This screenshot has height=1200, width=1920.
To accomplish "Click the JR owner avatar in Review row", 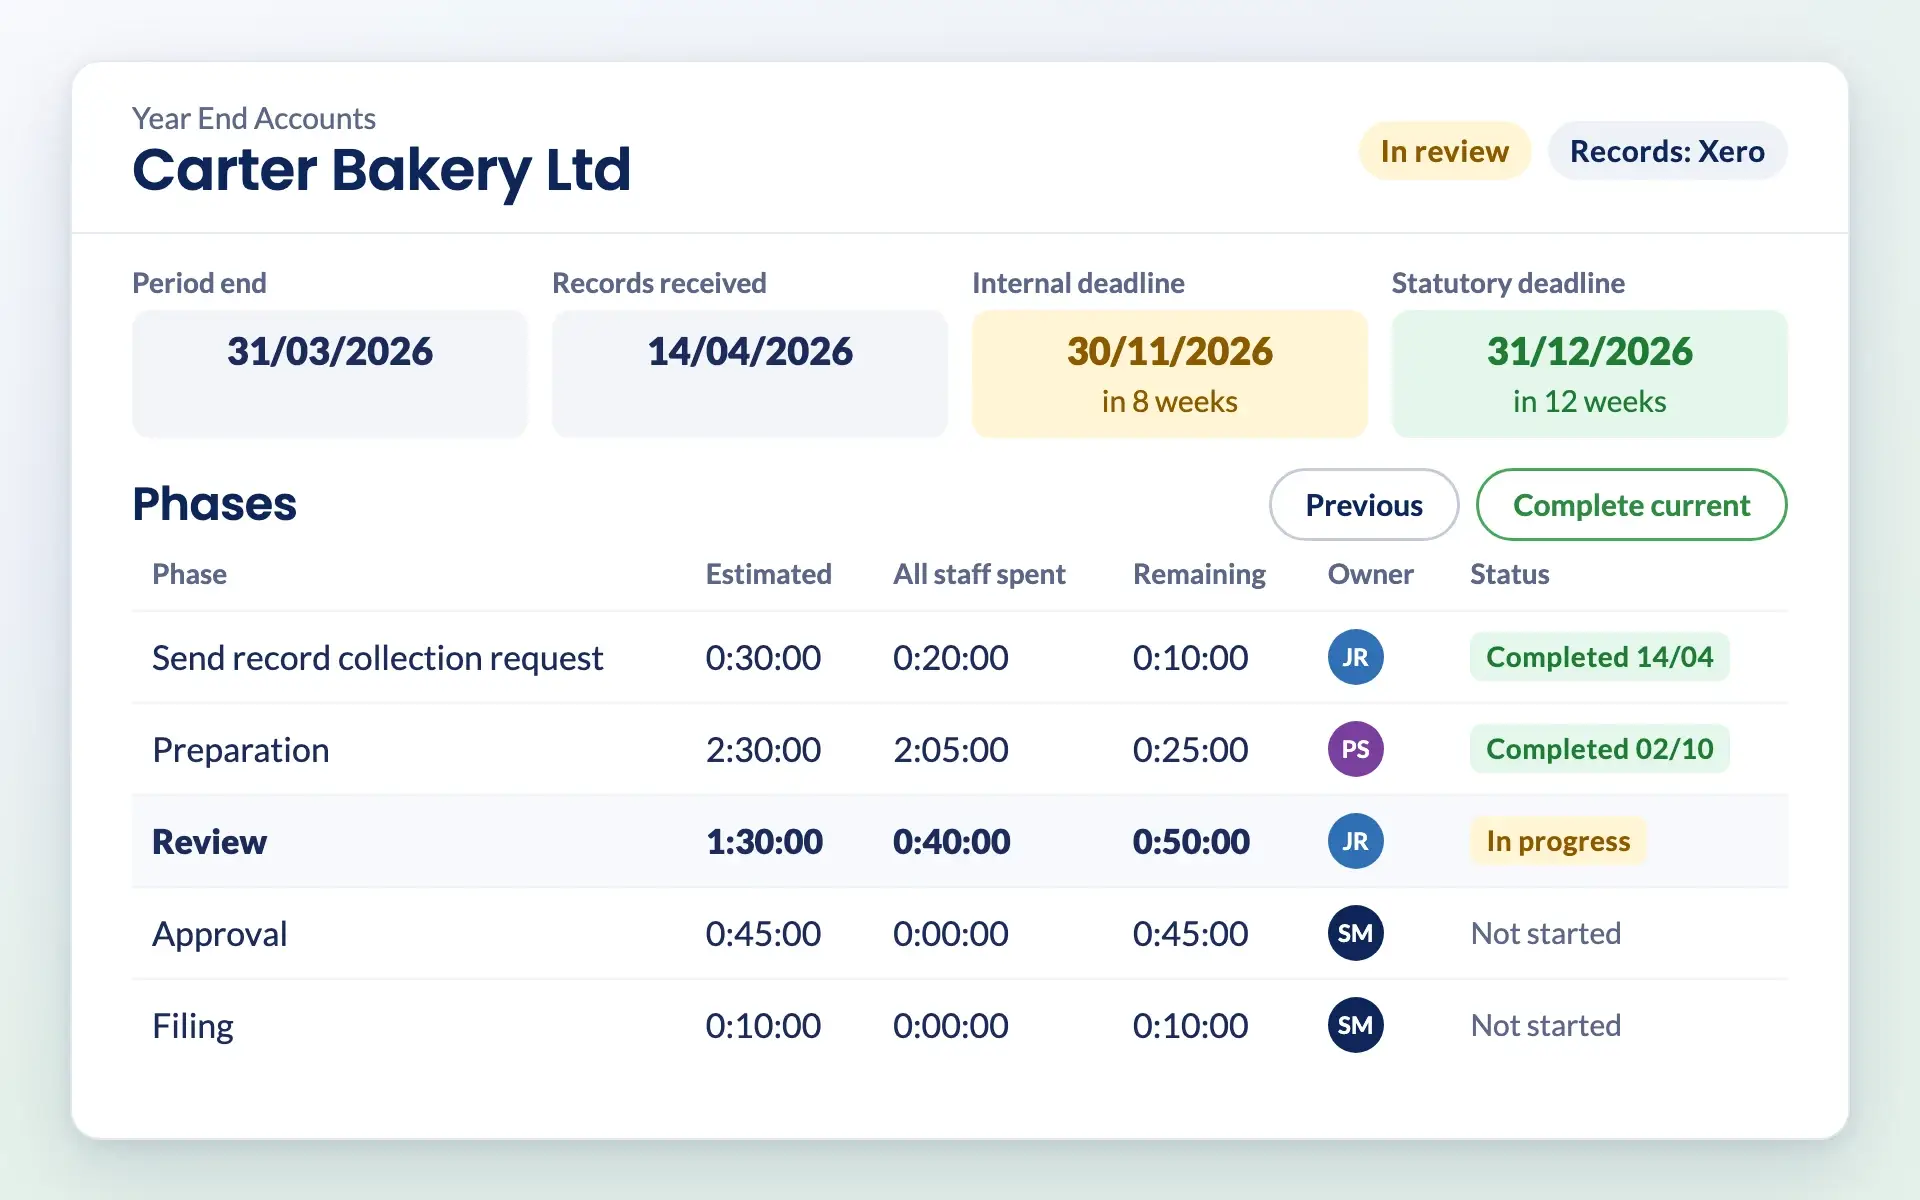I will point(1355,841).
